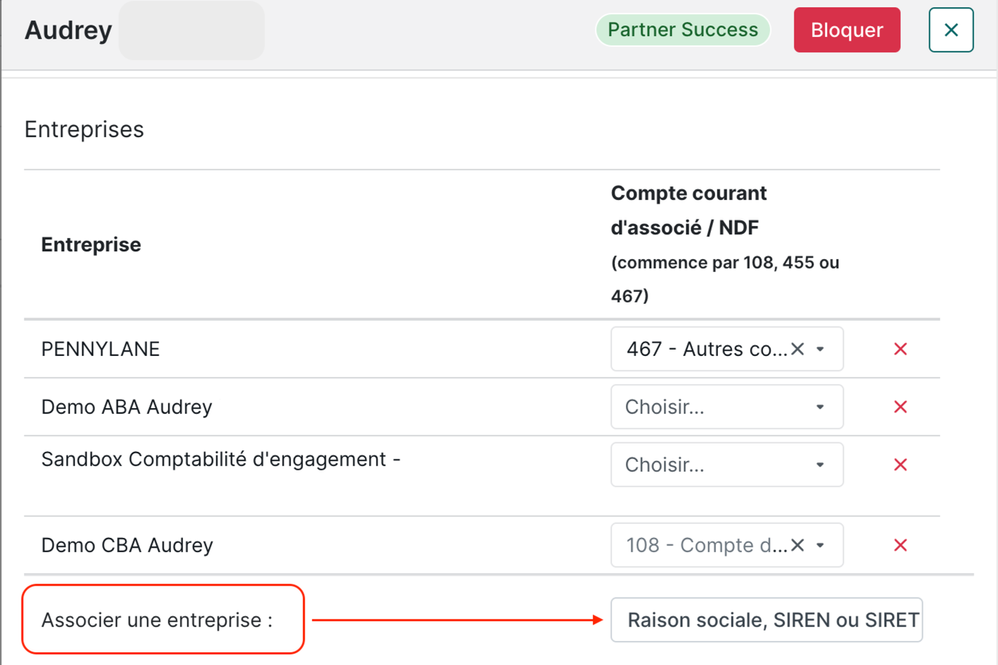Click the Entreprise column header
Viewport: 998px width, 665px height.
pyautogui.click(x=91, y=245)
